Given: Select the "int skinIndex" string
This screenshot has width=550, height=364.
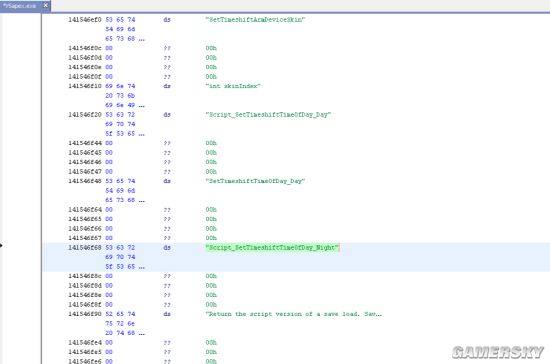Looking at the screenshot, I should pos(233,86).
